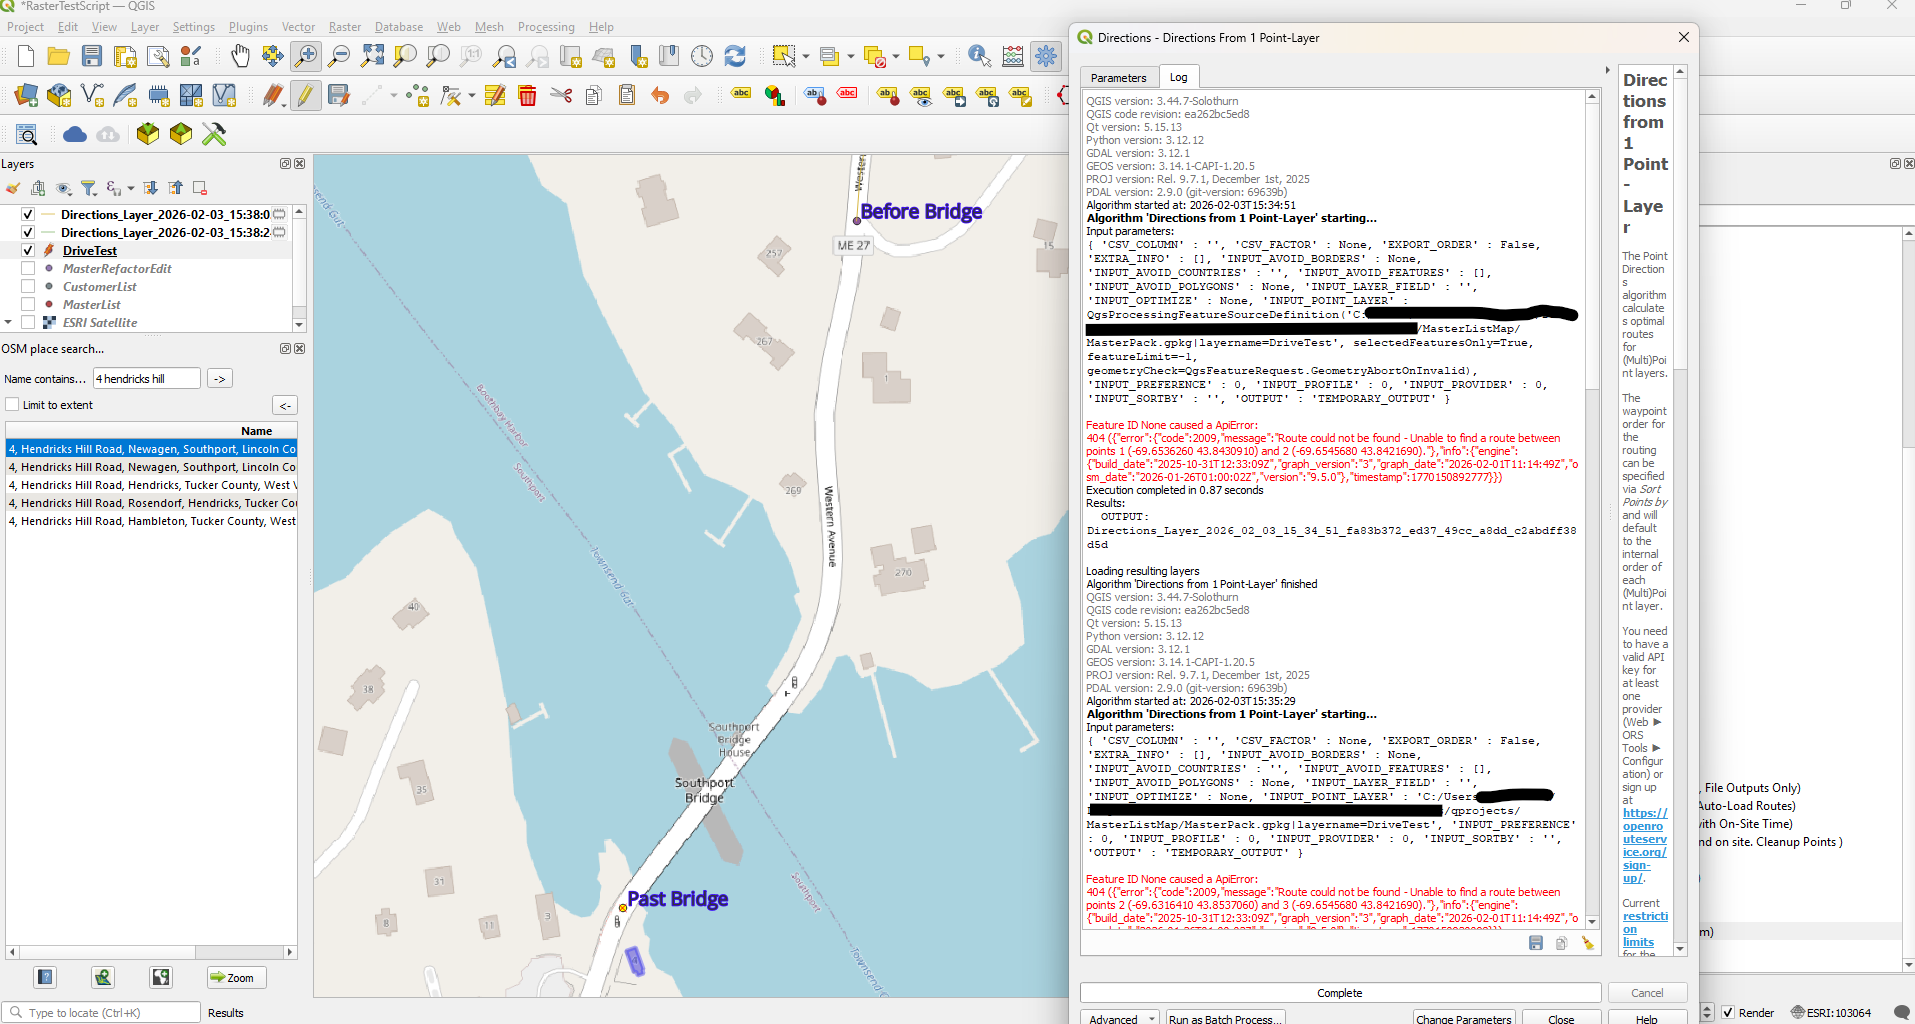
Task: Switch to the Parameters tab
Action: (x=1118, y=78)
